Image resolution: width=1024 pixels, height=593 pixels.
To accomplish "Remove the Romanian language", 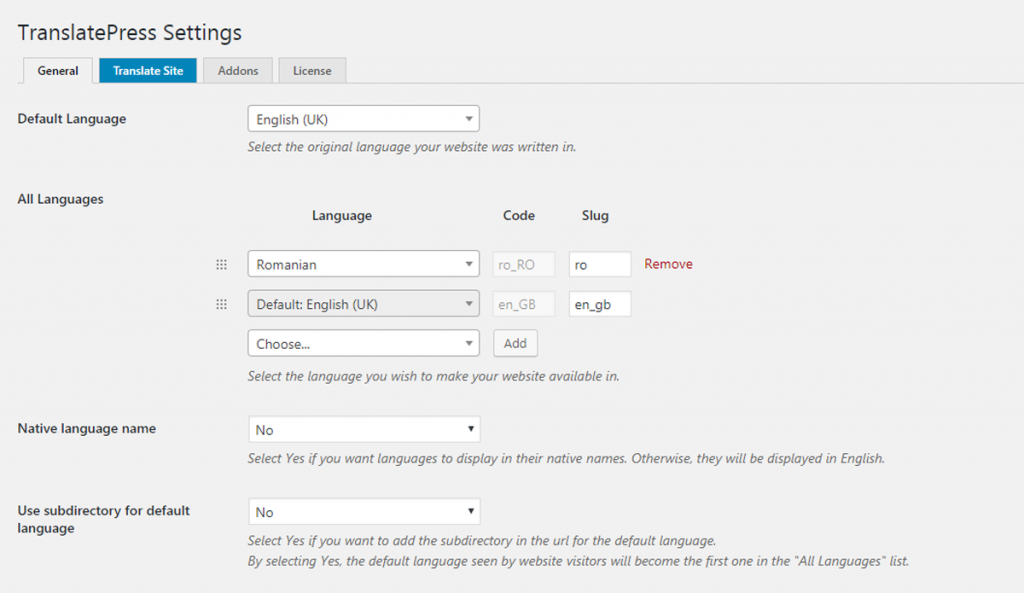I will pyautogui.click(x=668, y=264).
